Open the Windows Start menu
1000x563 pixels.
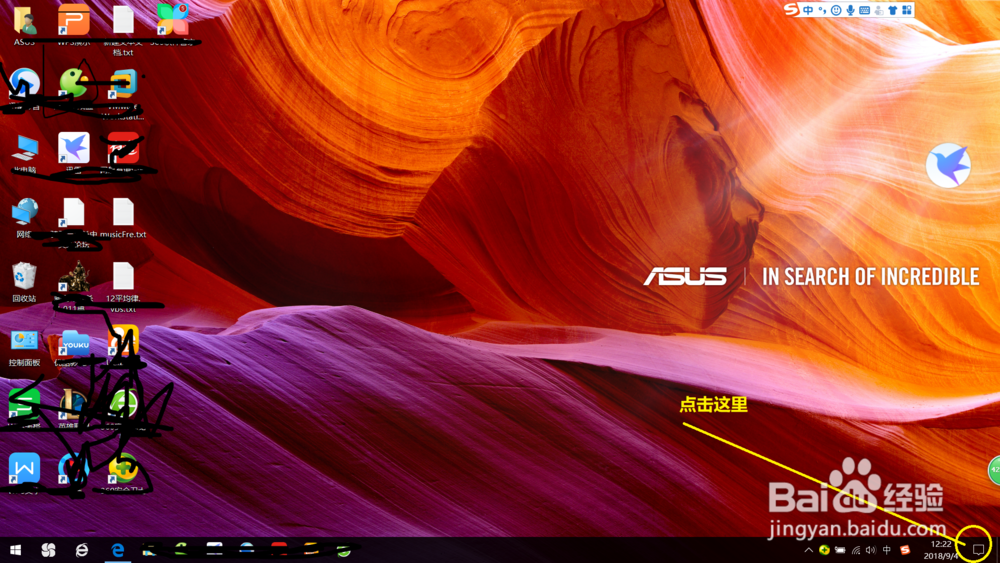tap(15, 550)
